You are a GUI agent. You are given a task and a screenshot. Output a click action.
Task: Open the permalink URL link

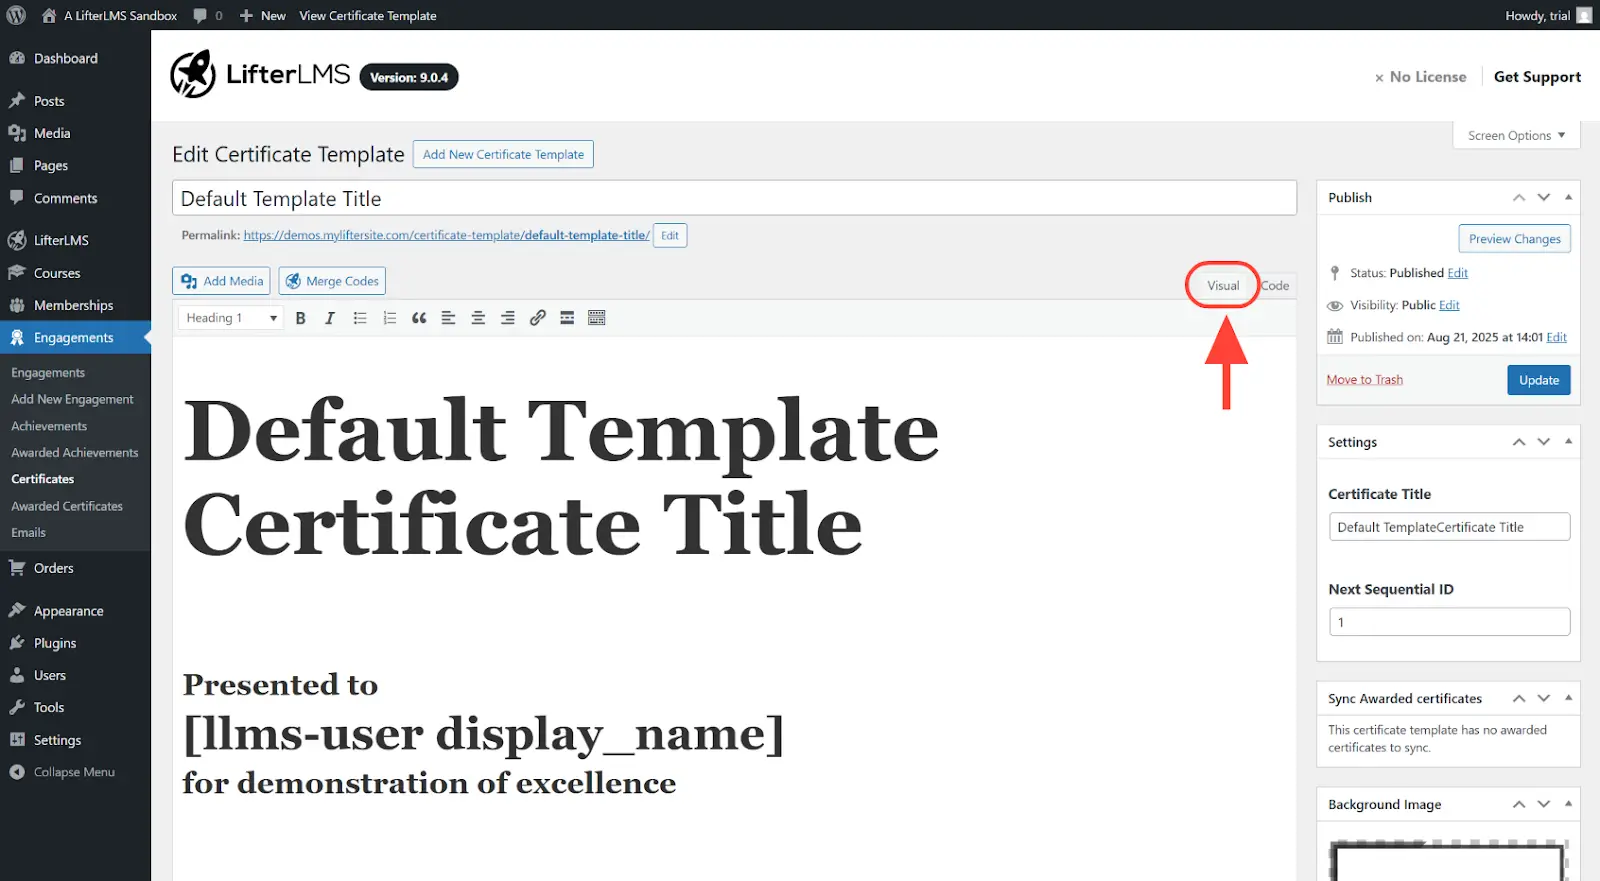click(446, 235)
